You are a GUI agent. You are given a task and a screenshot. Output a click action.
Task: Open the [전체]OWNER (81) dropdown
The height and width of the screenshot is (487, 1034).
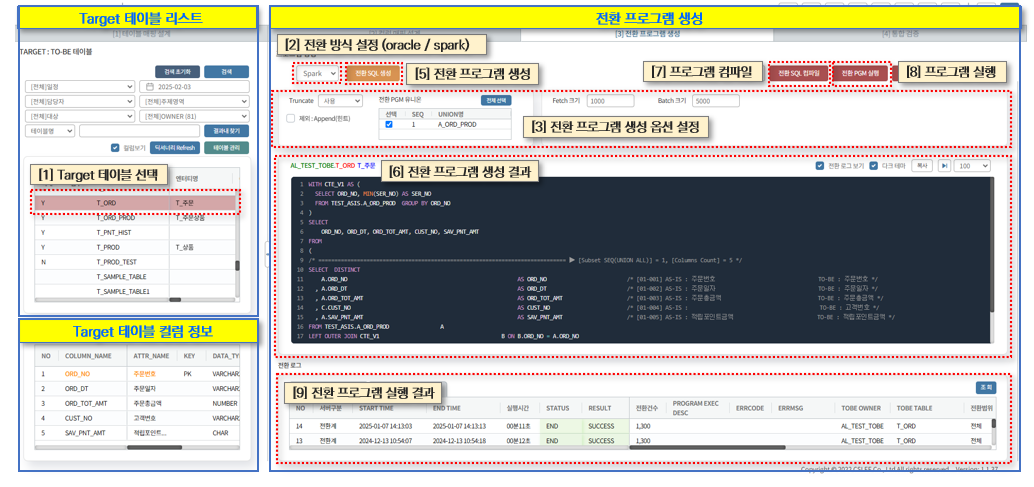pyautogui.click(x=195, y=116)
